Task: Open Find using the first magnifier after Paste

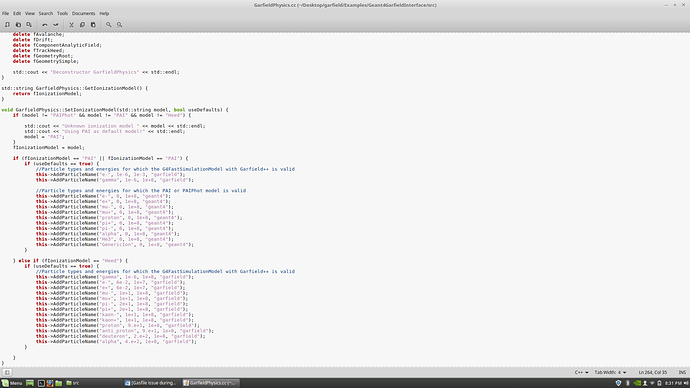Action: pyautogui.click(x=109, y=25)
